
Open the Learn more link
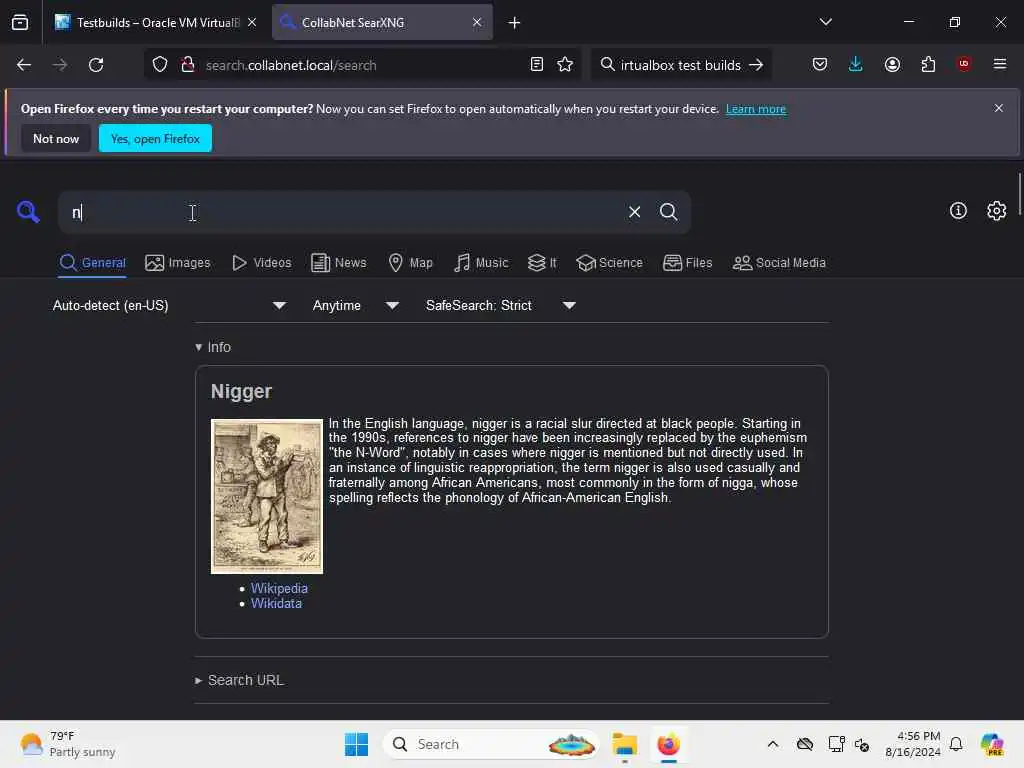(x=756, y=109)
